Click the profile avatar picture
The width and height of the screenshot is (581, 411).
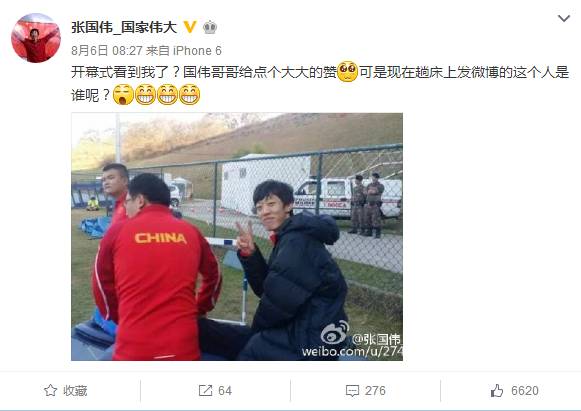pyautogui.click(x=36, y=38)
